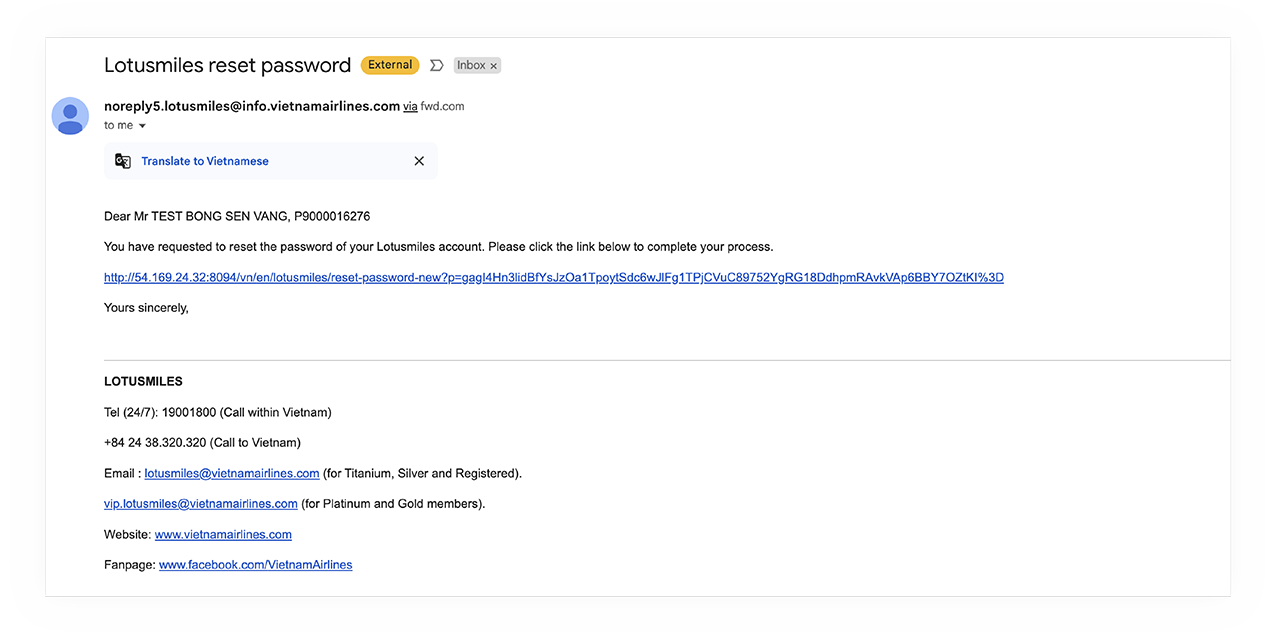Visit the www.vietnamairlines.com website link

click(x=222, y=534)
